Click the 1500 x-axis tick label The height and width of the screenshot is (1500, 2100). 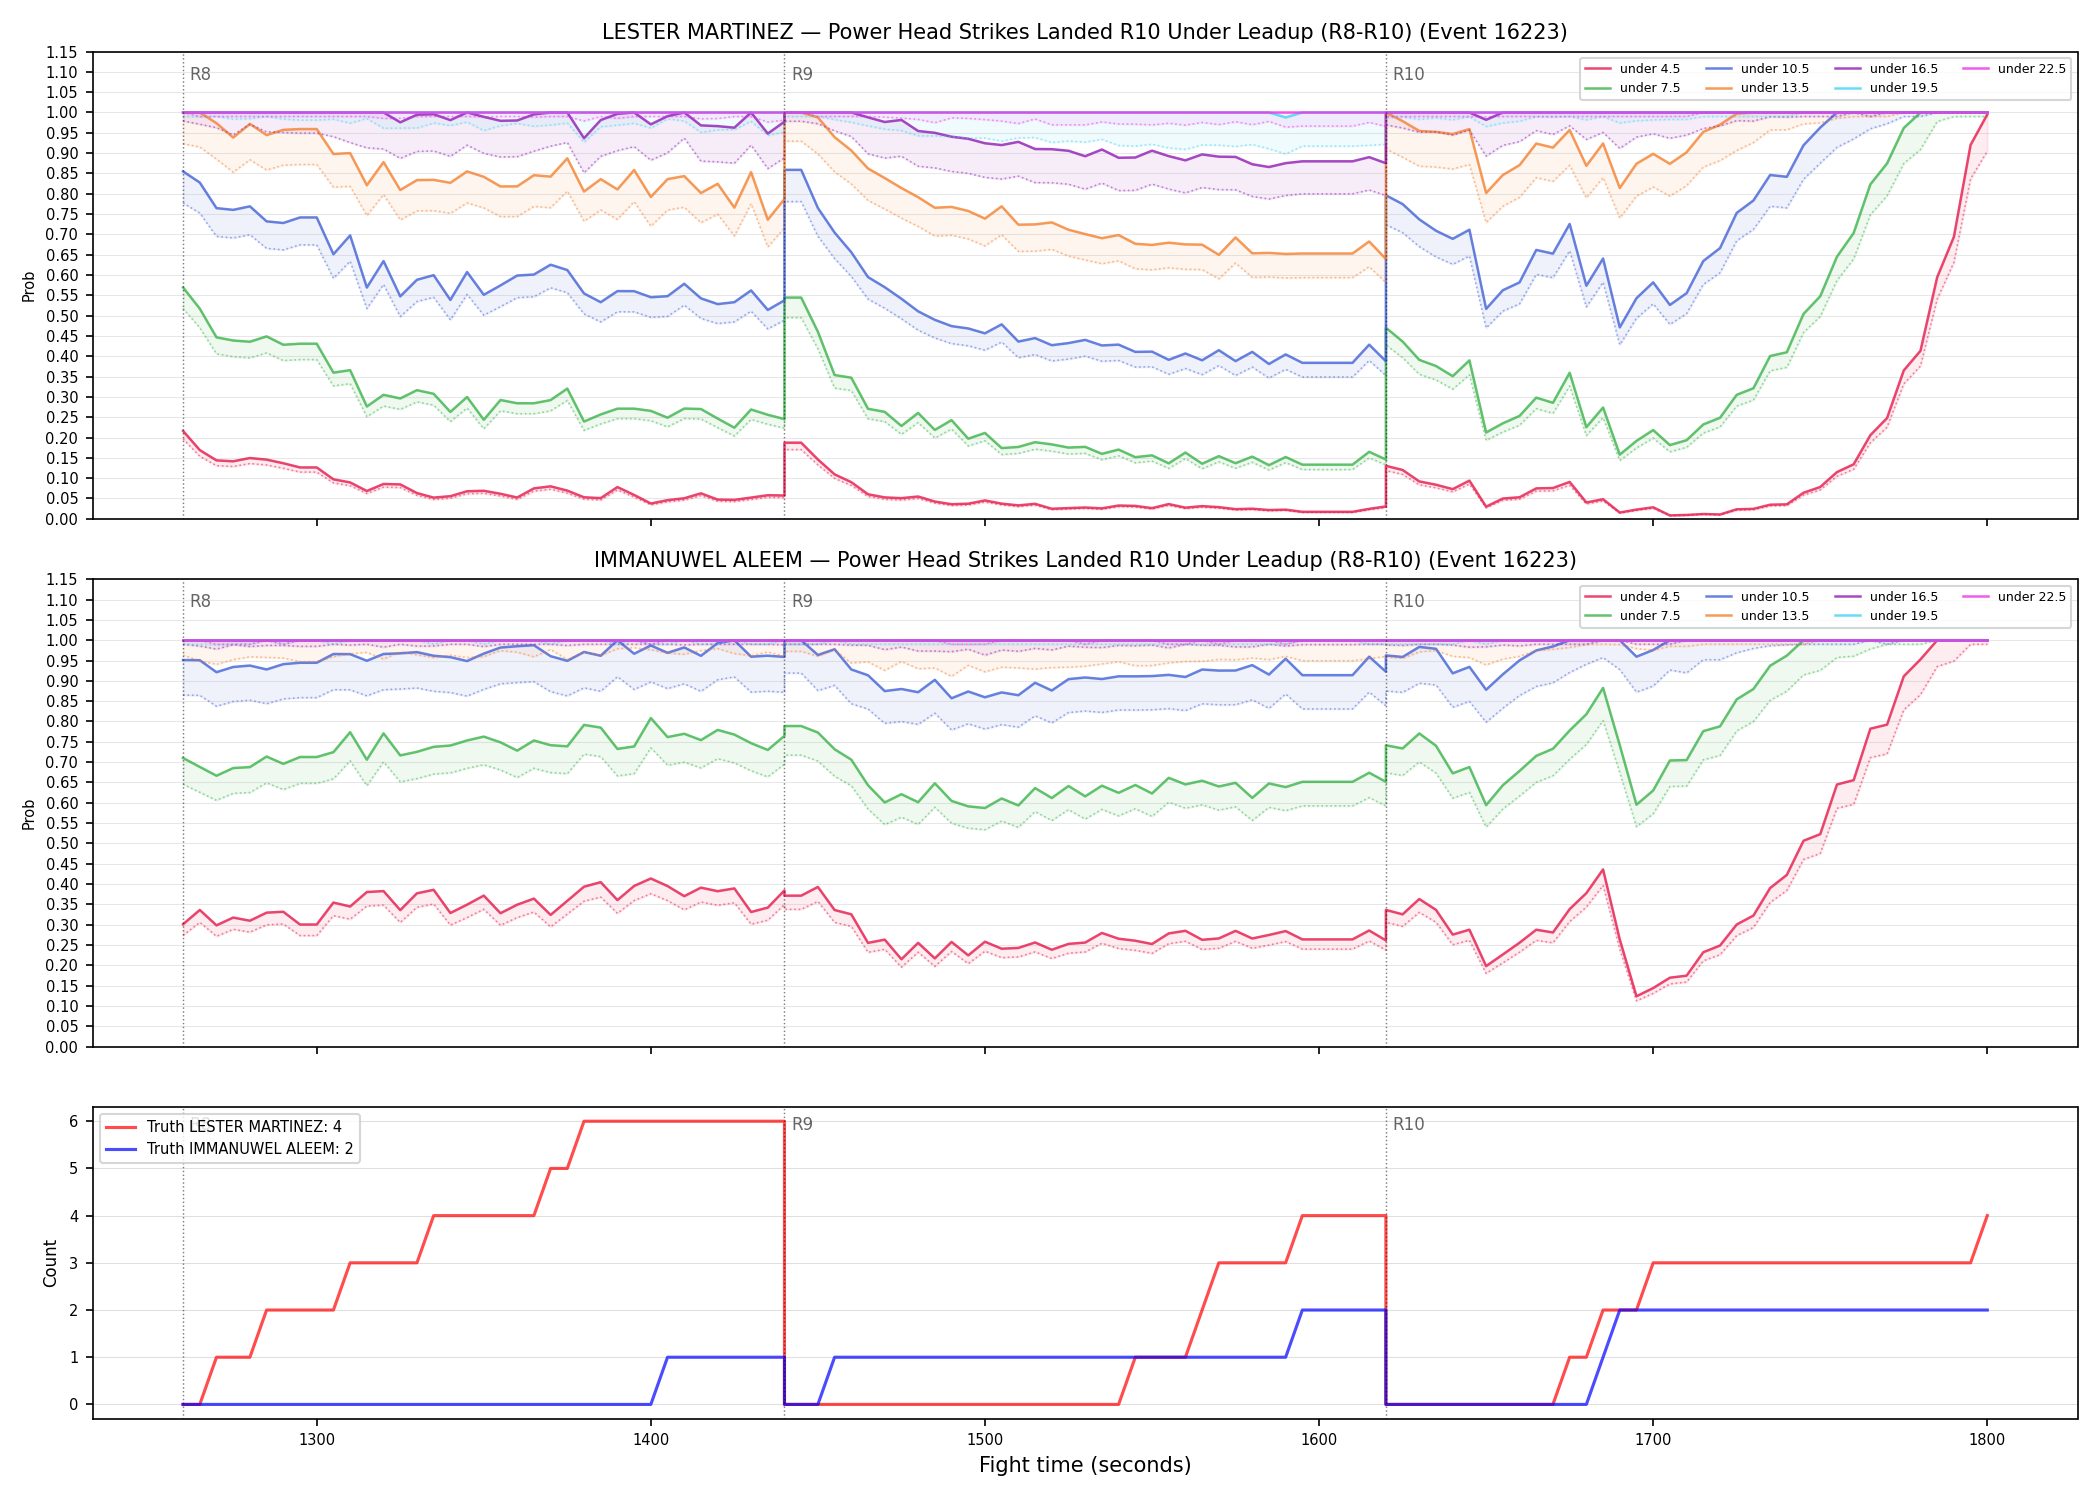pyautogui.click(x=985, y=1439)
